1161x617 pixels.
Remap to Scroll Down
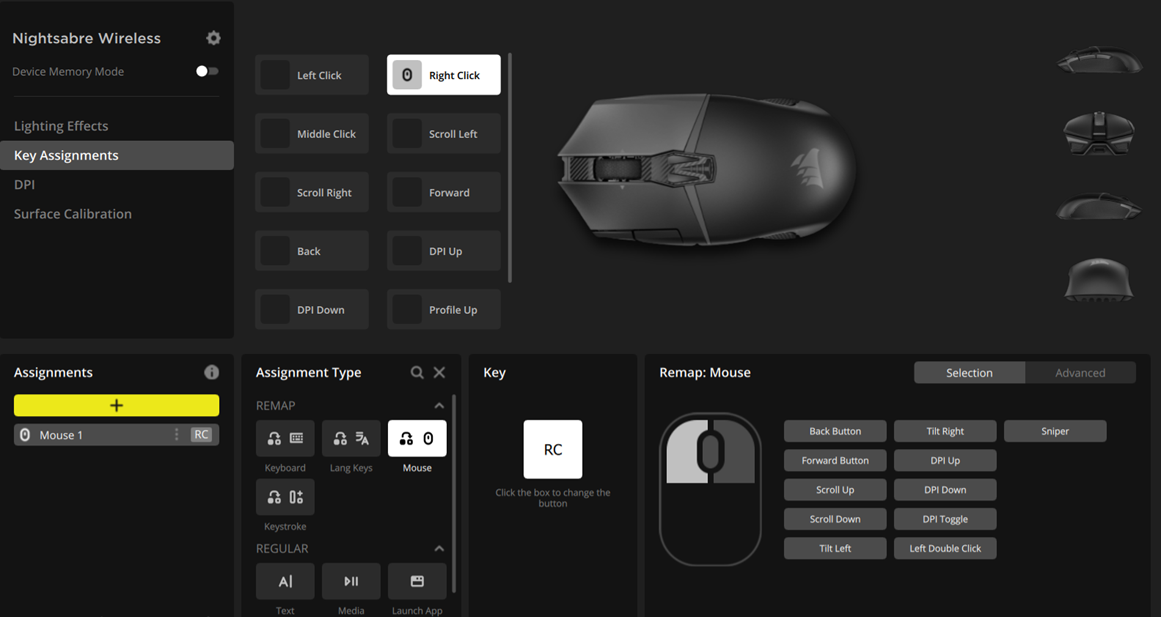835,519
